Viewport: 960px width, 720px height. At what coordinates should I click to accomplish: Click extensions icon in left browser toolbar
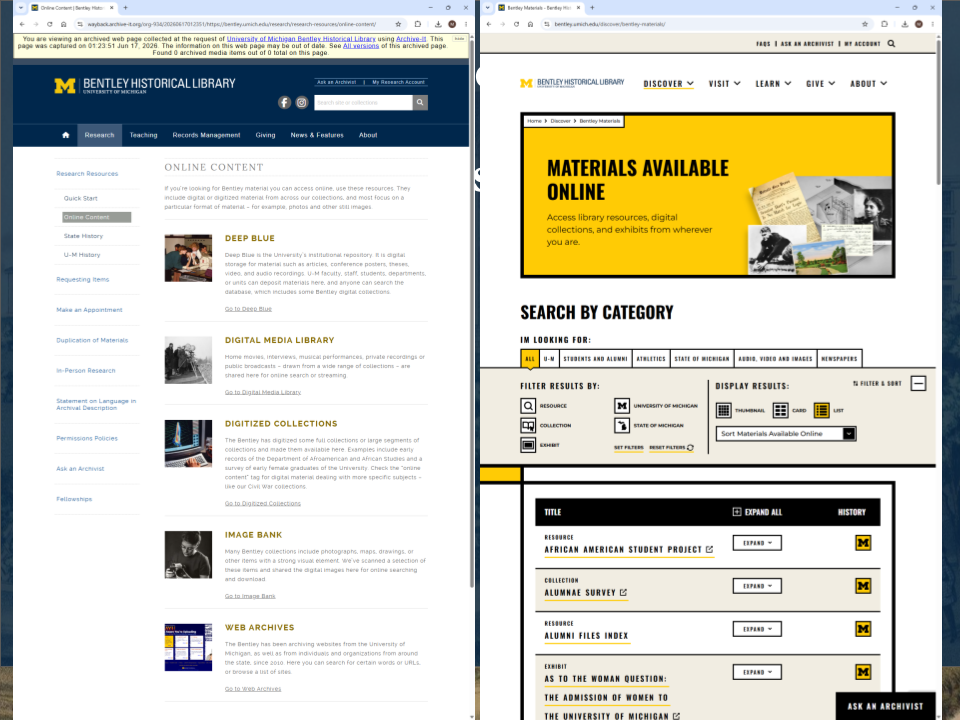tap(418, 24)
